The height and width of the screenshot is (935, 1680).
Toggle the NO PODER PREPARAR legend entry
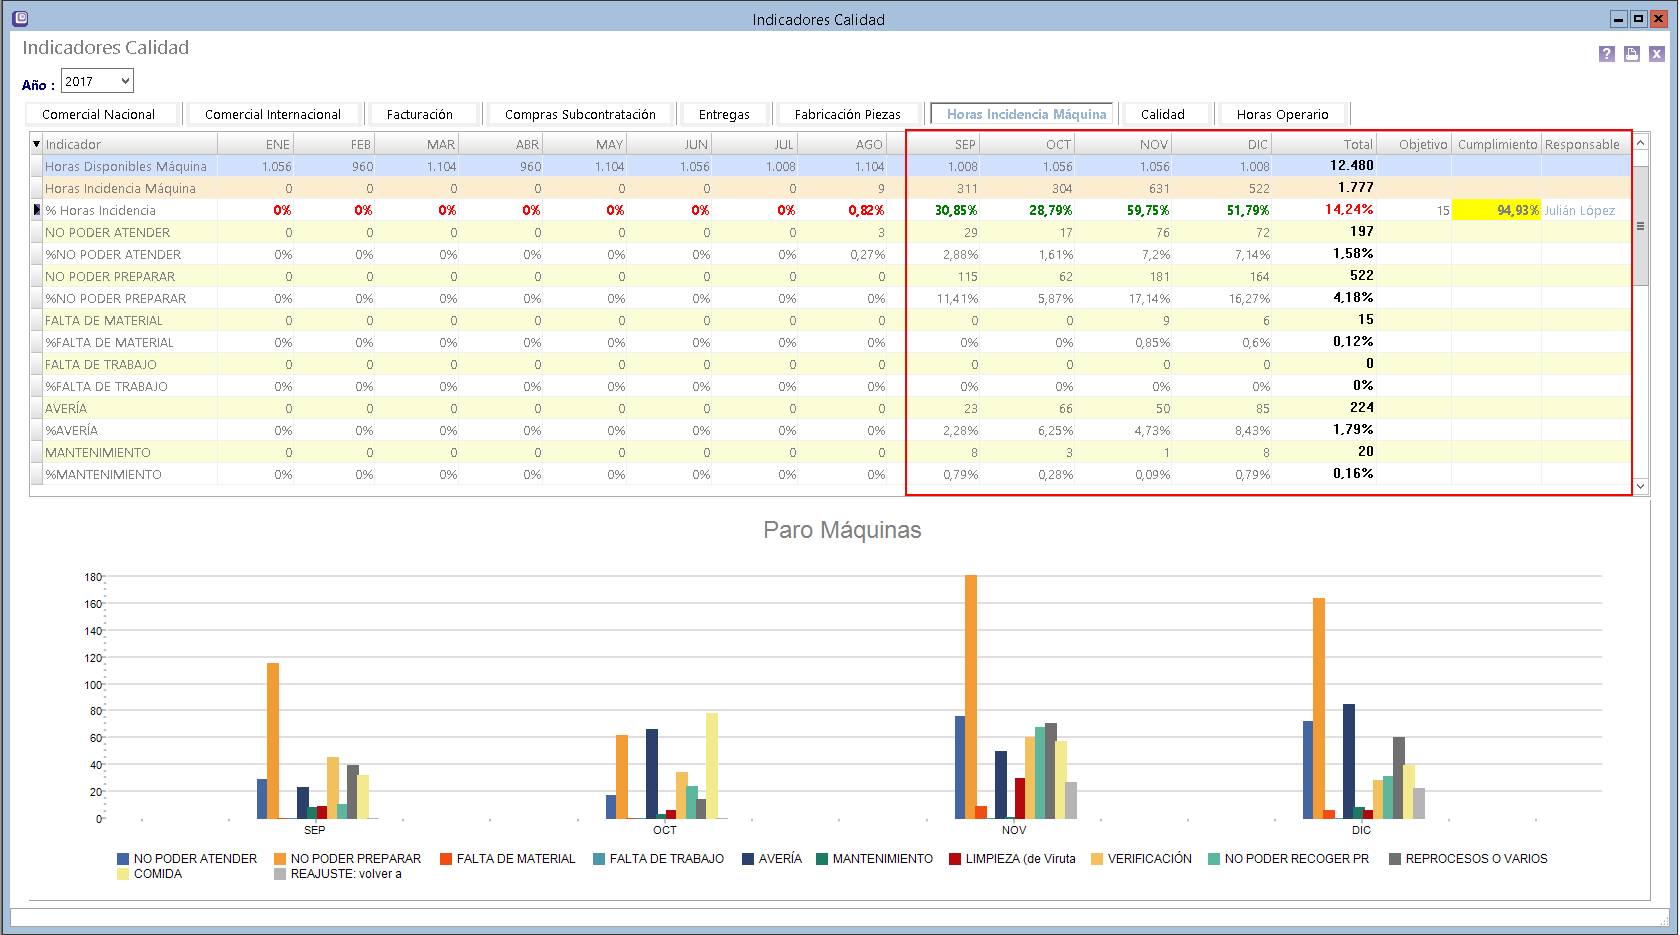[x=347, y=859]
